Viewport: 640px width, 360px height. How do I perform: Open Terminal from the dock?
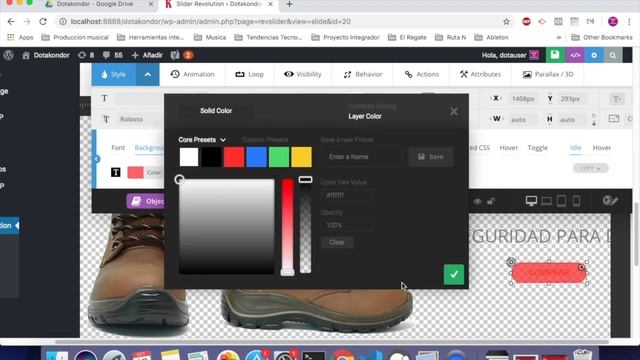tap(313, 356)
